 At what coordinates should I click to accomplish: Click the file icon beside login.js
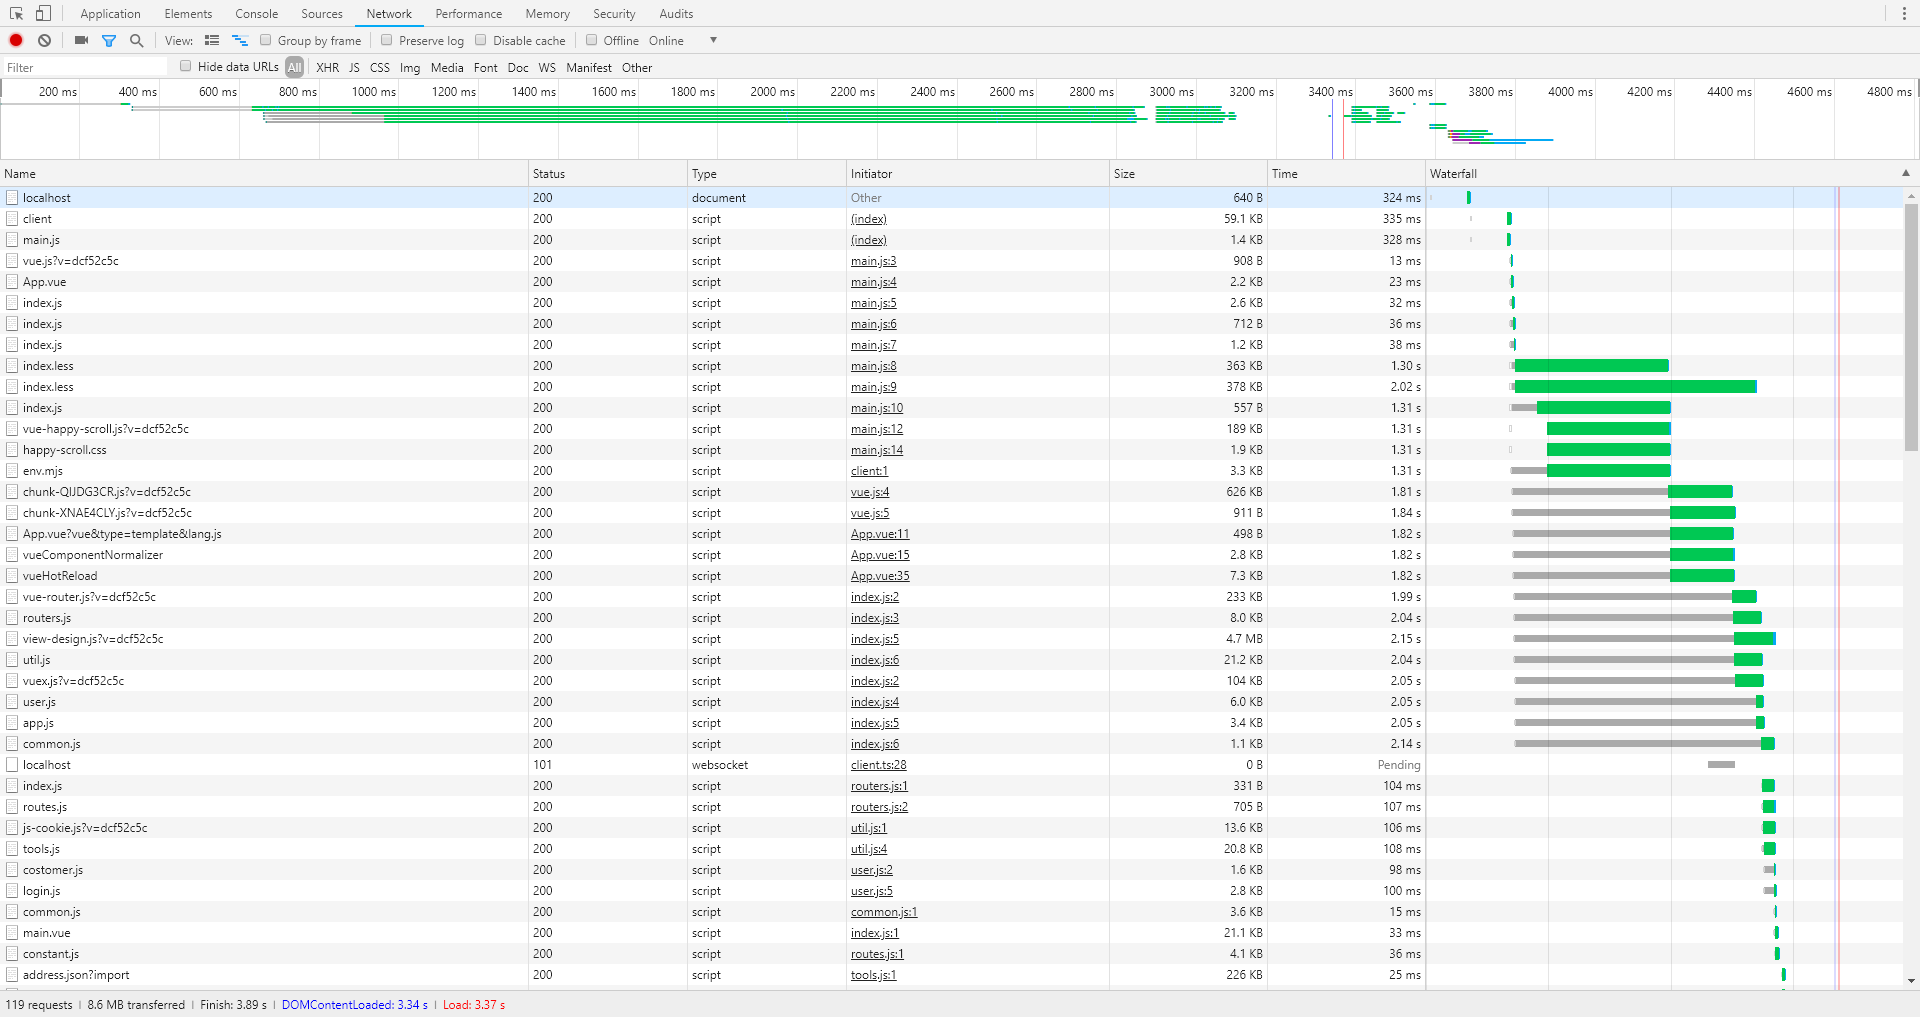[x=12, y=891]
